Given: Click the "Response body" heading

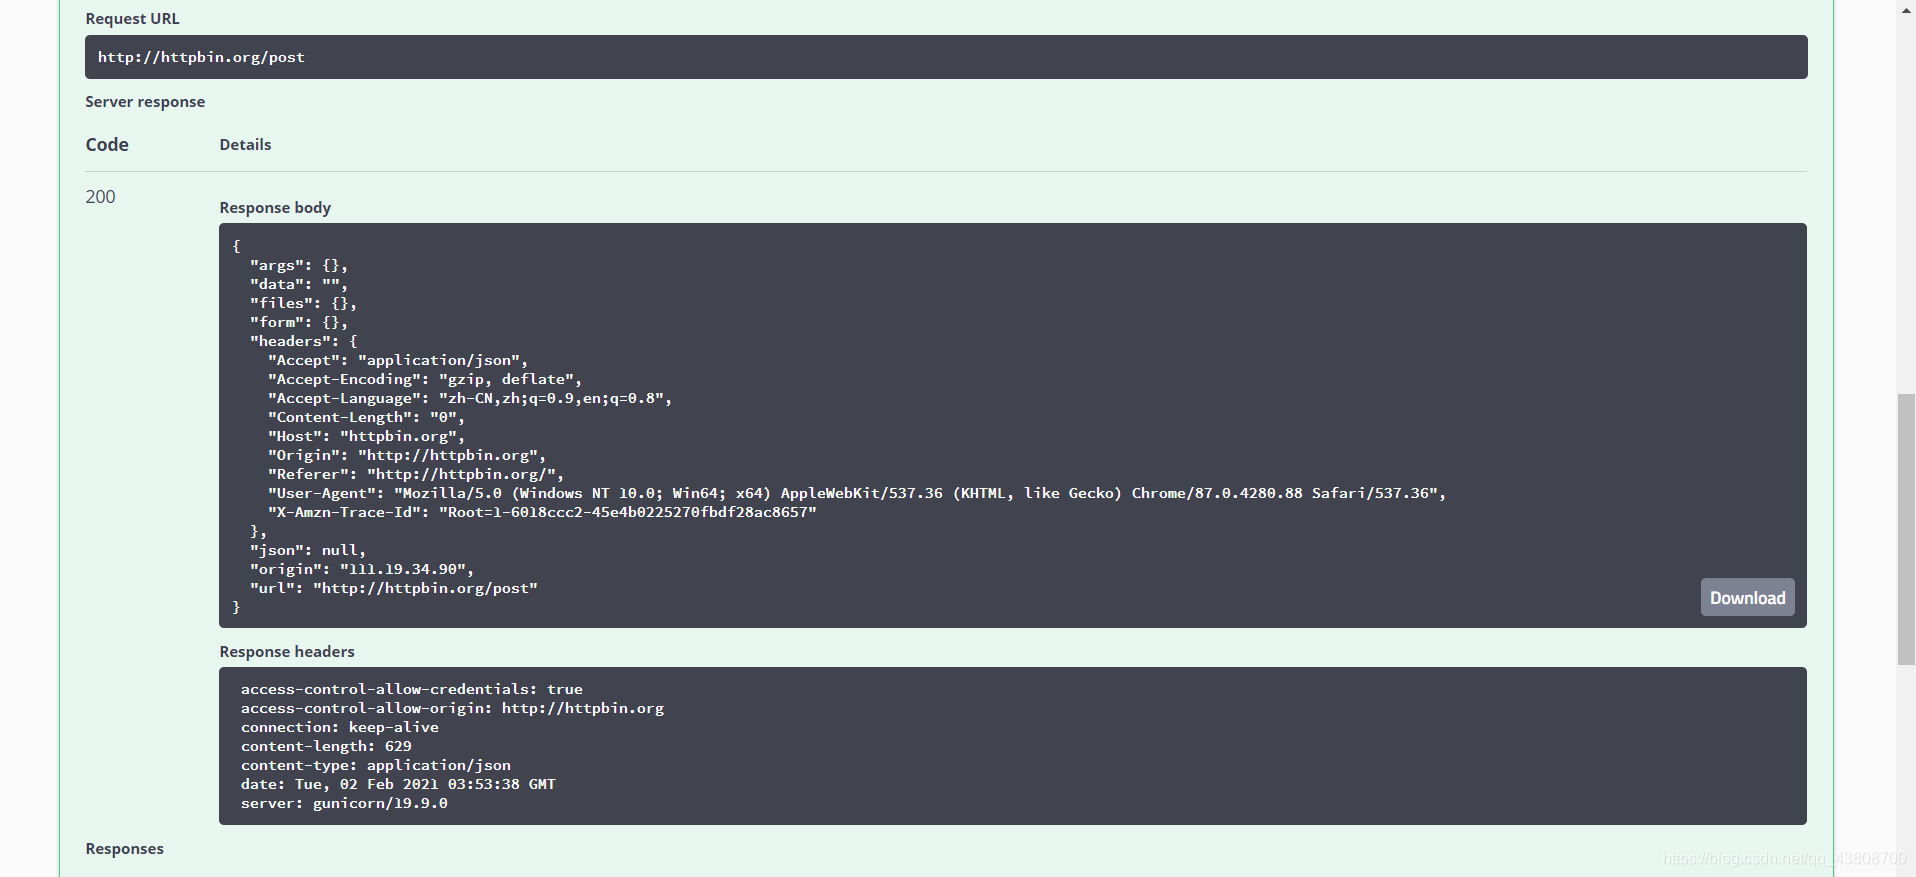Looking at the screenshot, I should coord(275,208).
